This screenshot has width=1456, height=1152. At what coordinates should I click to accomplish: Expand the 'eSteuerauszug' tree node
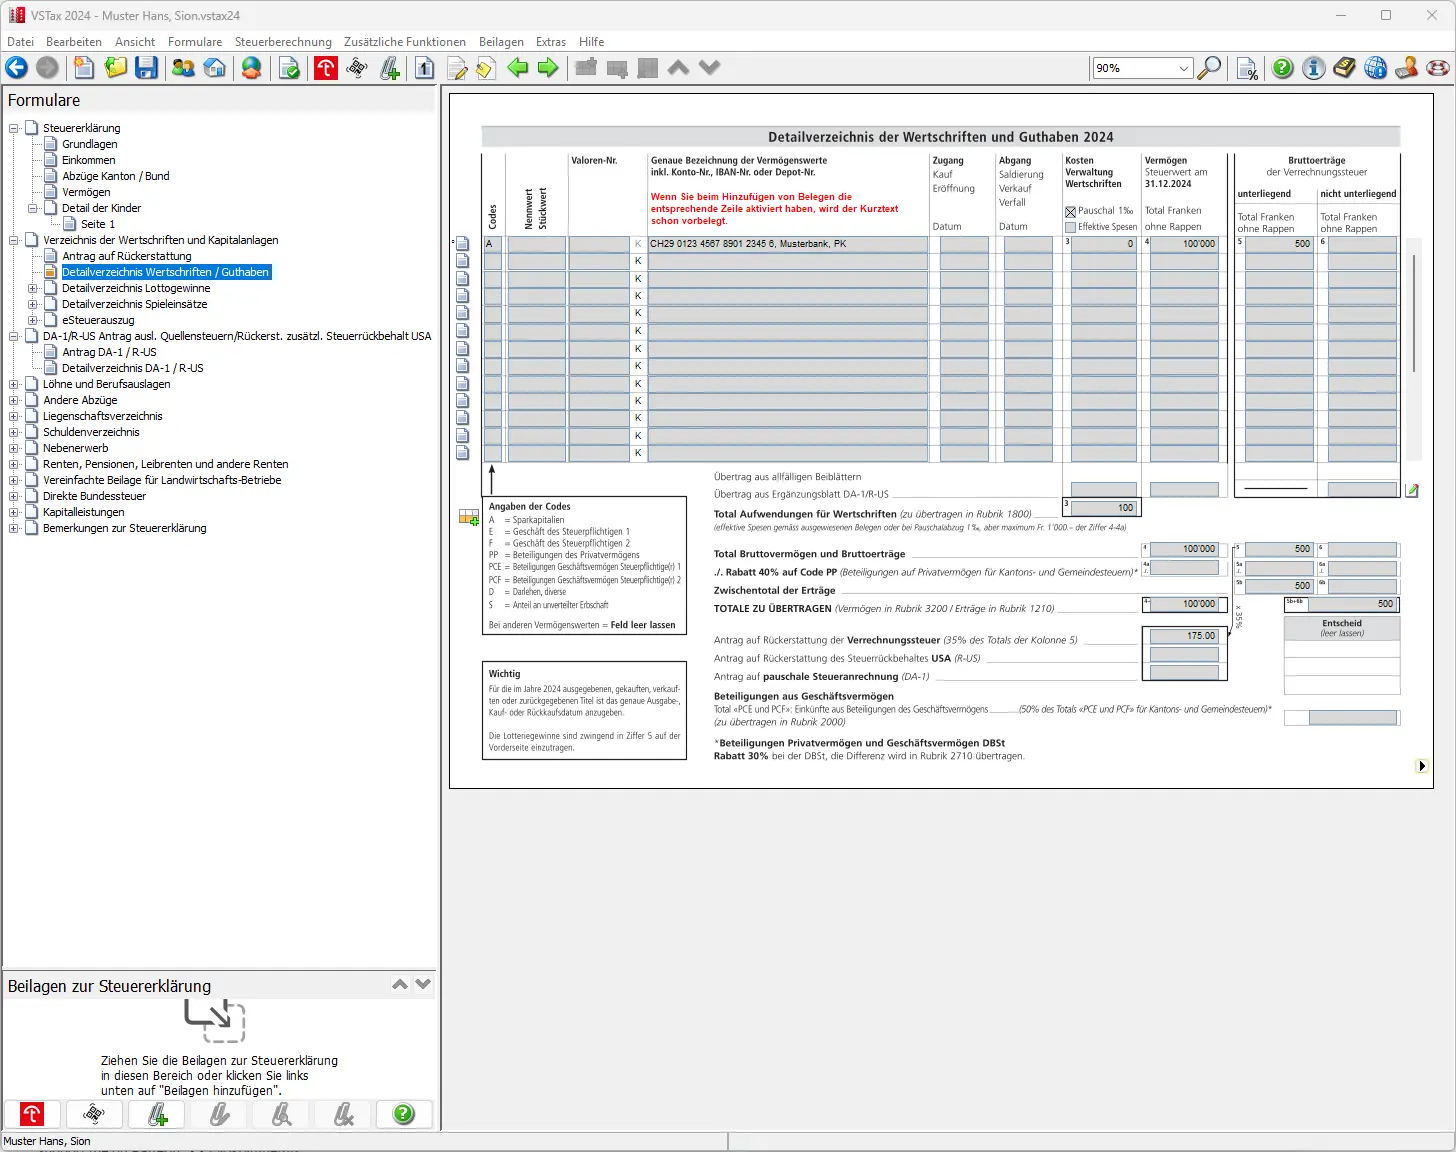[x=33, y=320]
